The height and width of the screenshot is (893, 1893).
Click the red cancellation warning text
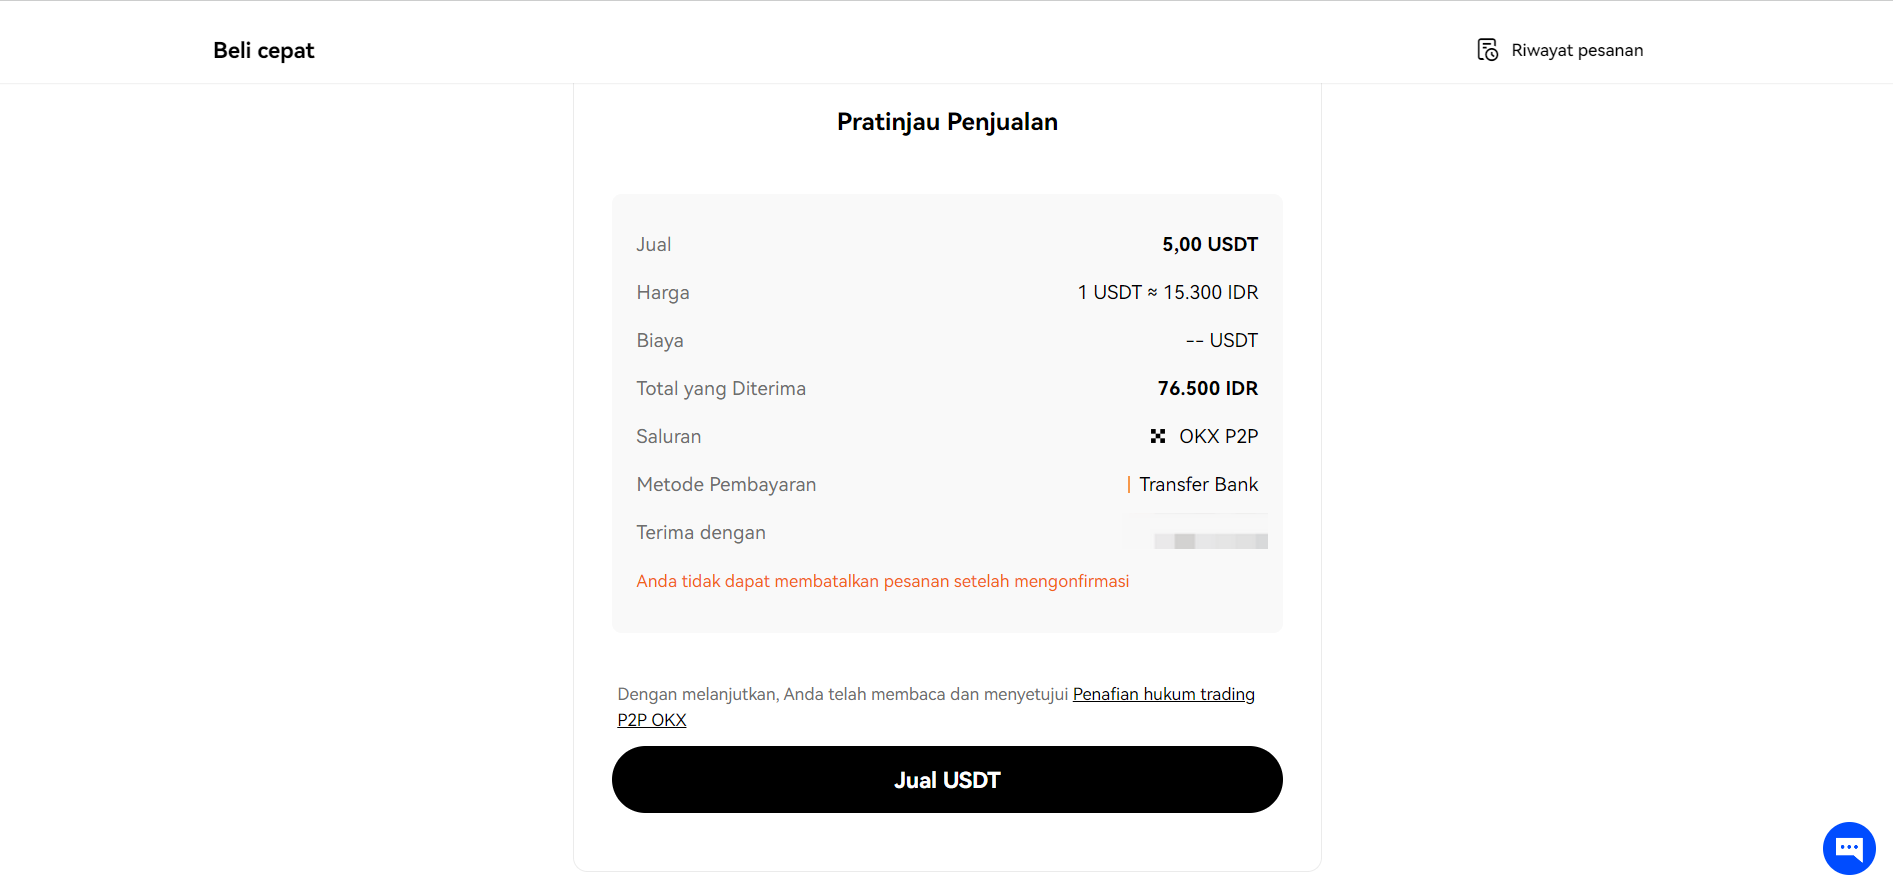point(882,582)
